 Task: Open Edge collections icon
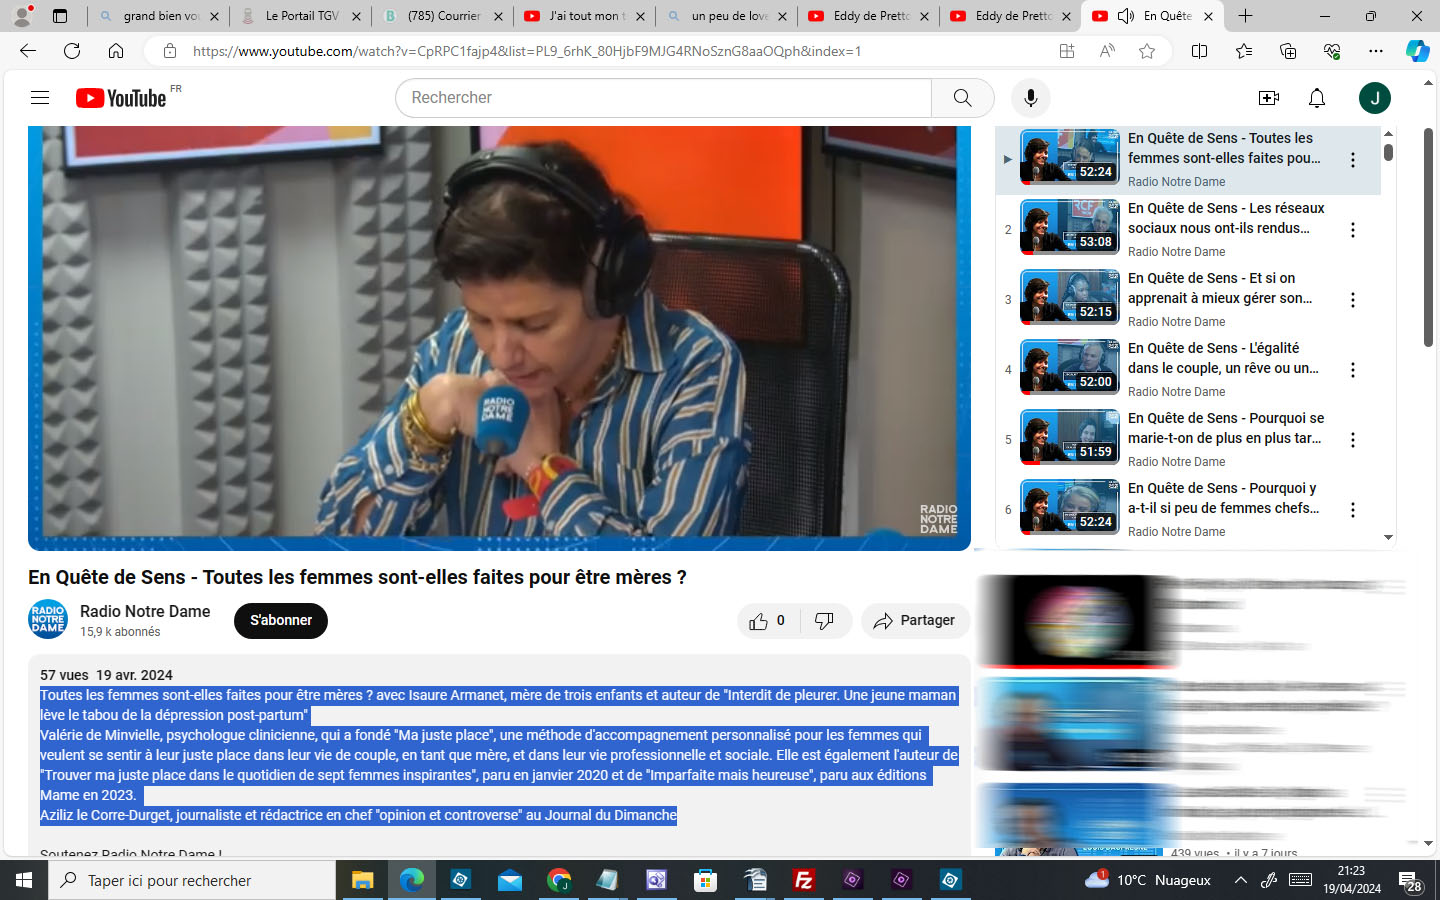pos(1288,51)
